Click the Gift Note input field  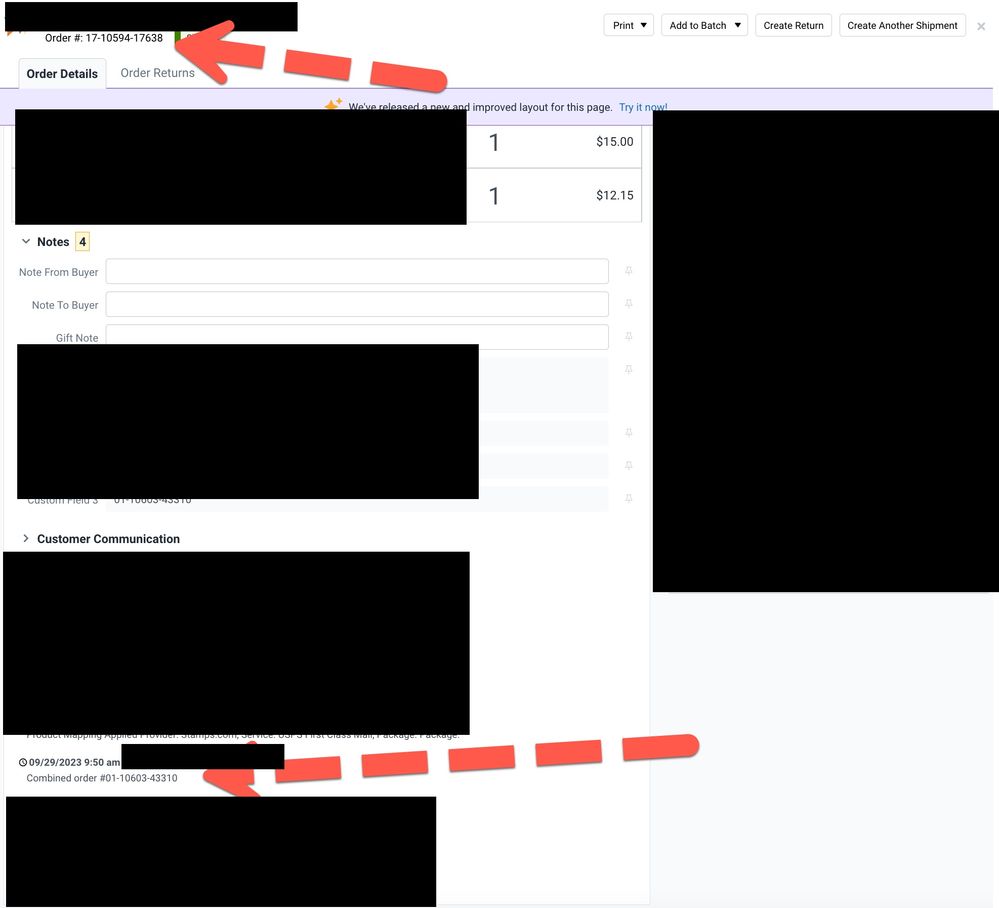pos(357,337)
